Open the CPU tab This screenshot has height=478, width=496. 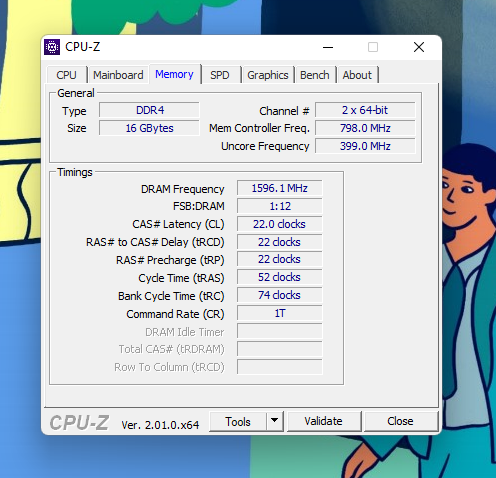pyautogui.click(x=66, y=75)
